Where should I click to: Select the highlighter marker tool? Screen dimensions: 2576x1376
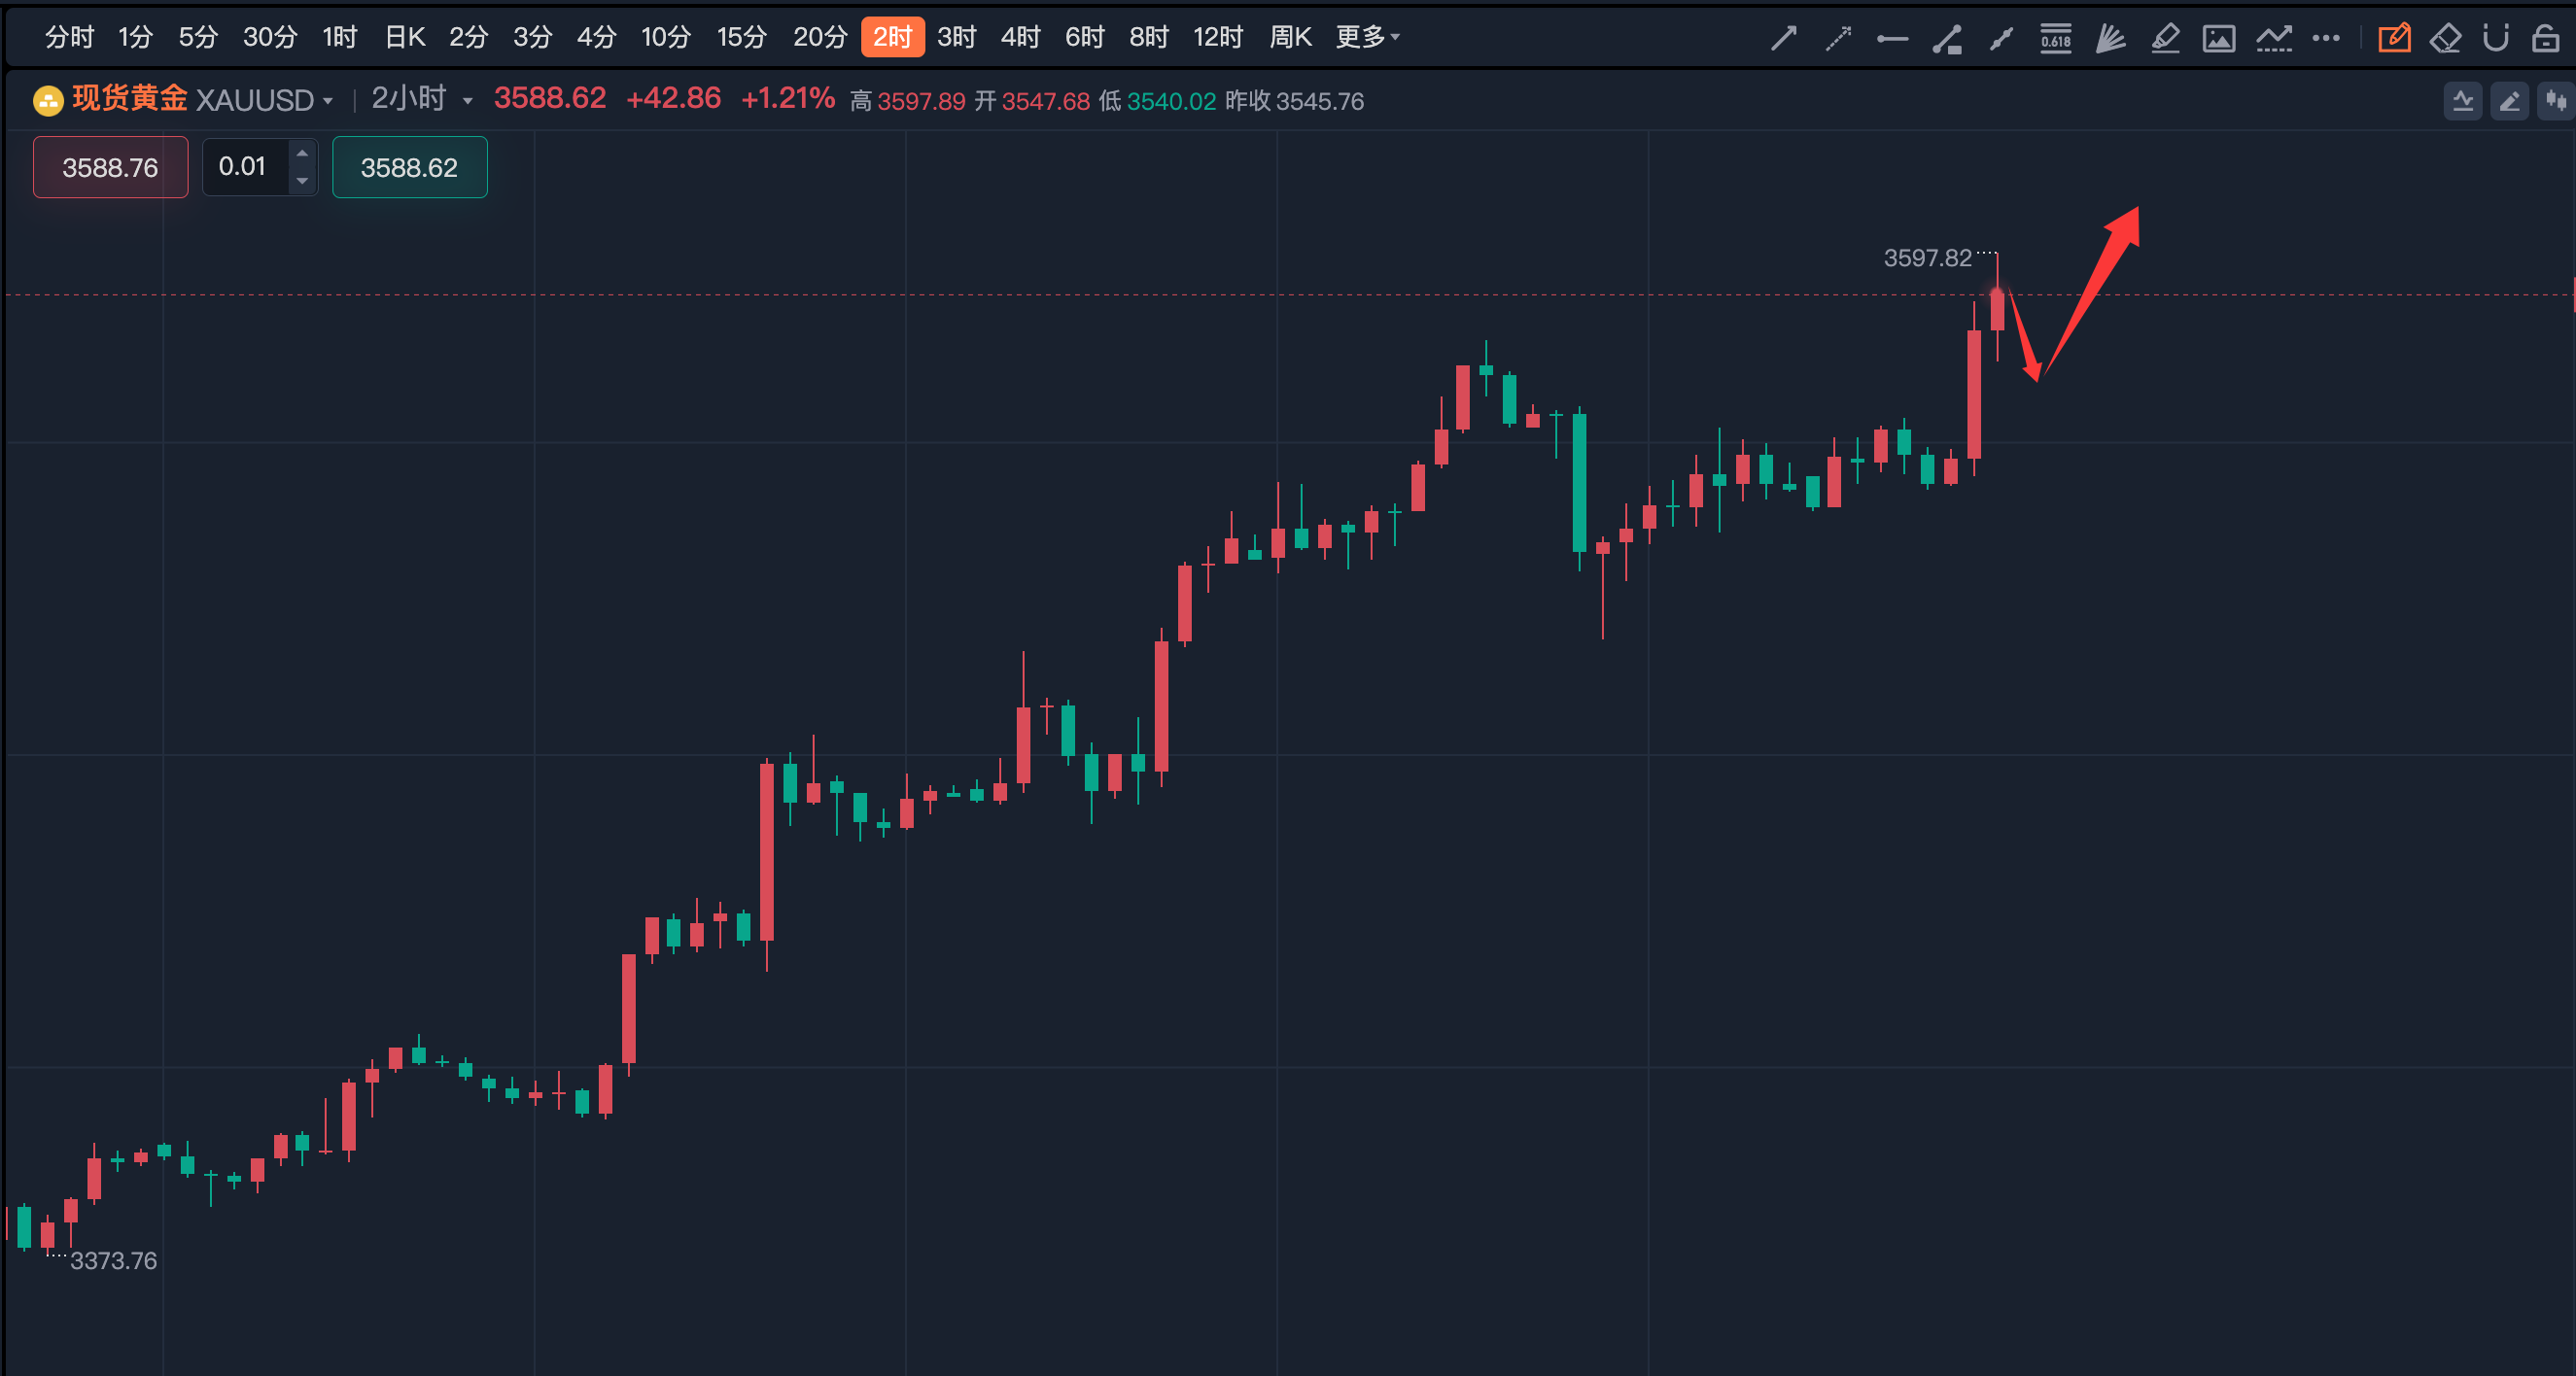[2165, 38]
